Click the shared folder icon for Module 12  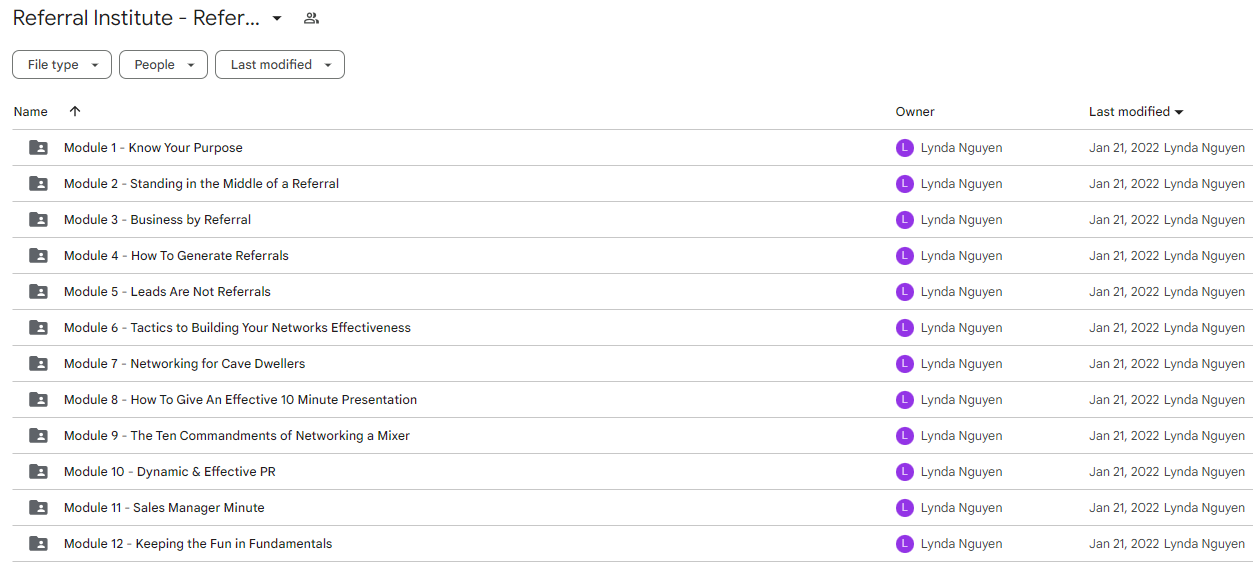[38, 544]
